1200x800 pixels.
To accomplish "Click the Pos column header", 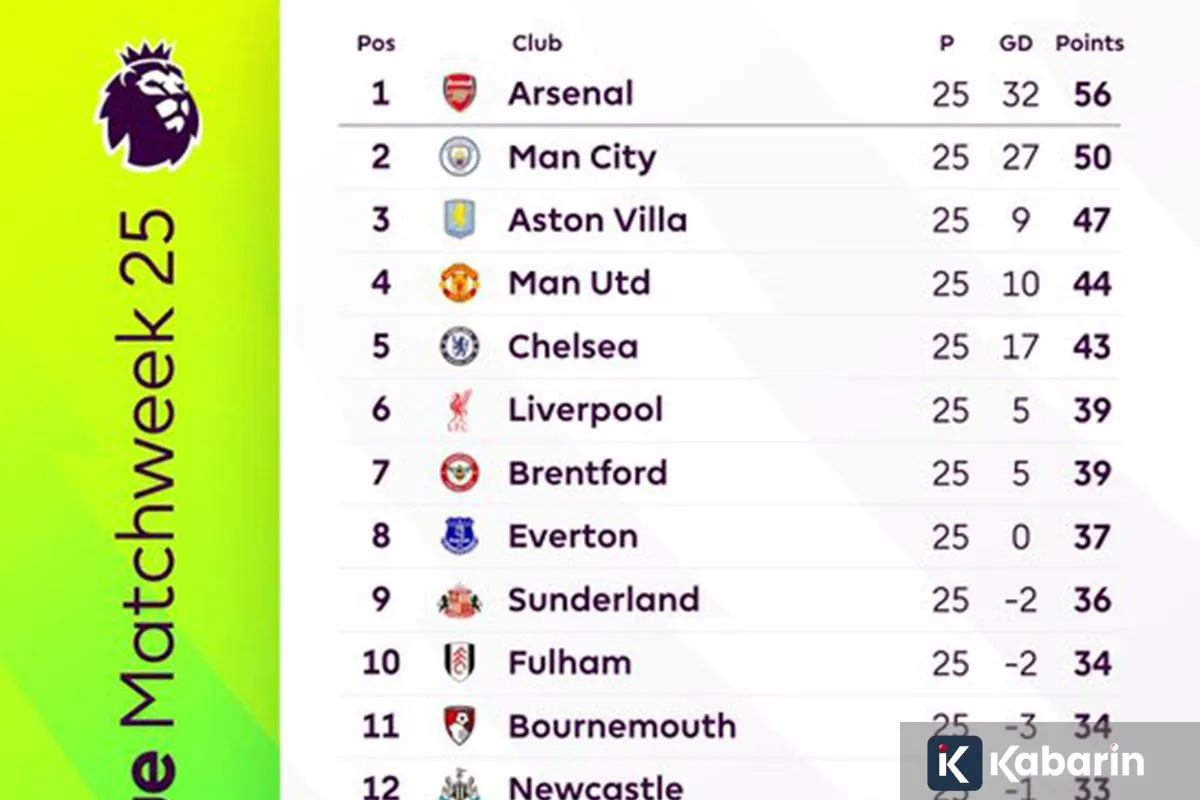I will pos(376,43).
